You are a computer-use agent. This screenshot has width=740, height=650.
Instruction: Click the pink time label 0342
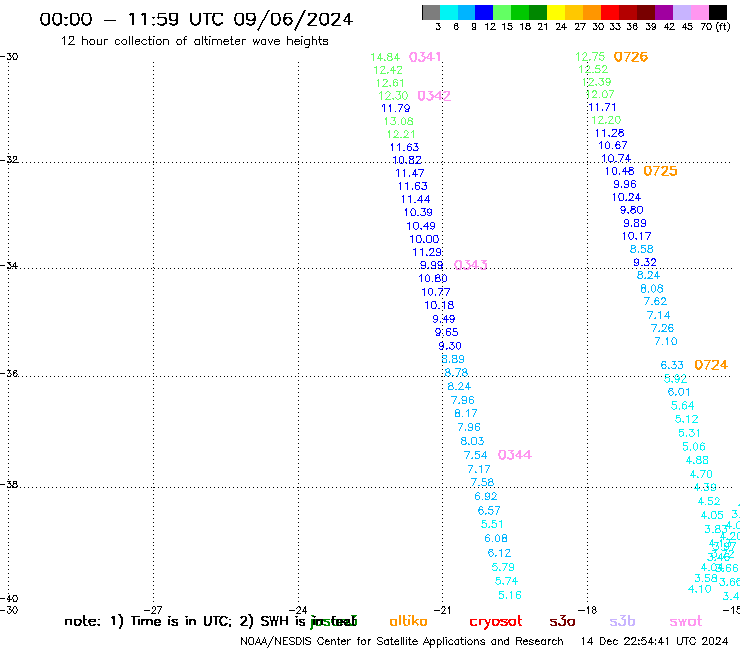tap(434, 96)
